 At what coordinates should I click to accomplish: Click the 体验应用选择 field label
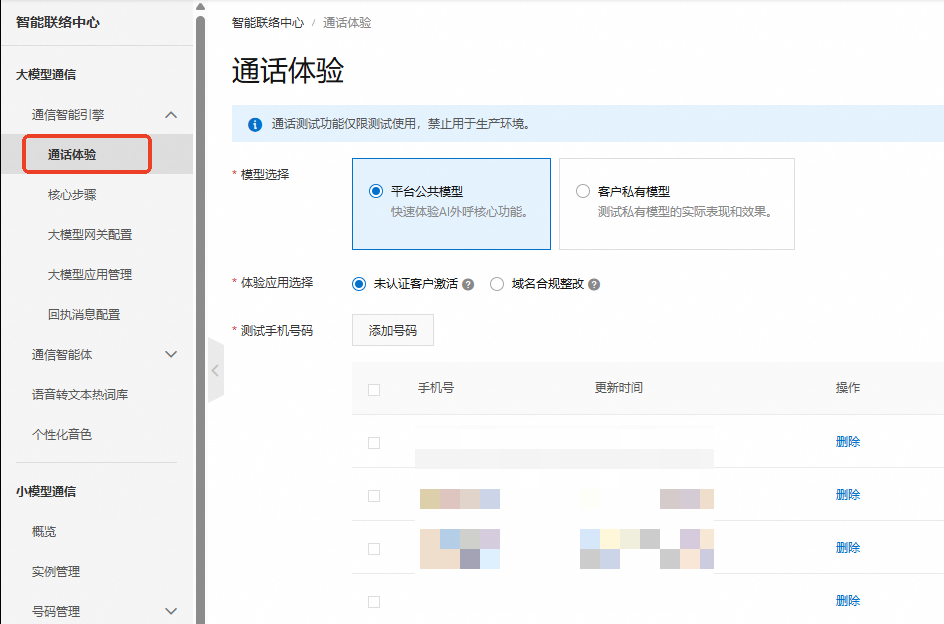pos(277,282)
